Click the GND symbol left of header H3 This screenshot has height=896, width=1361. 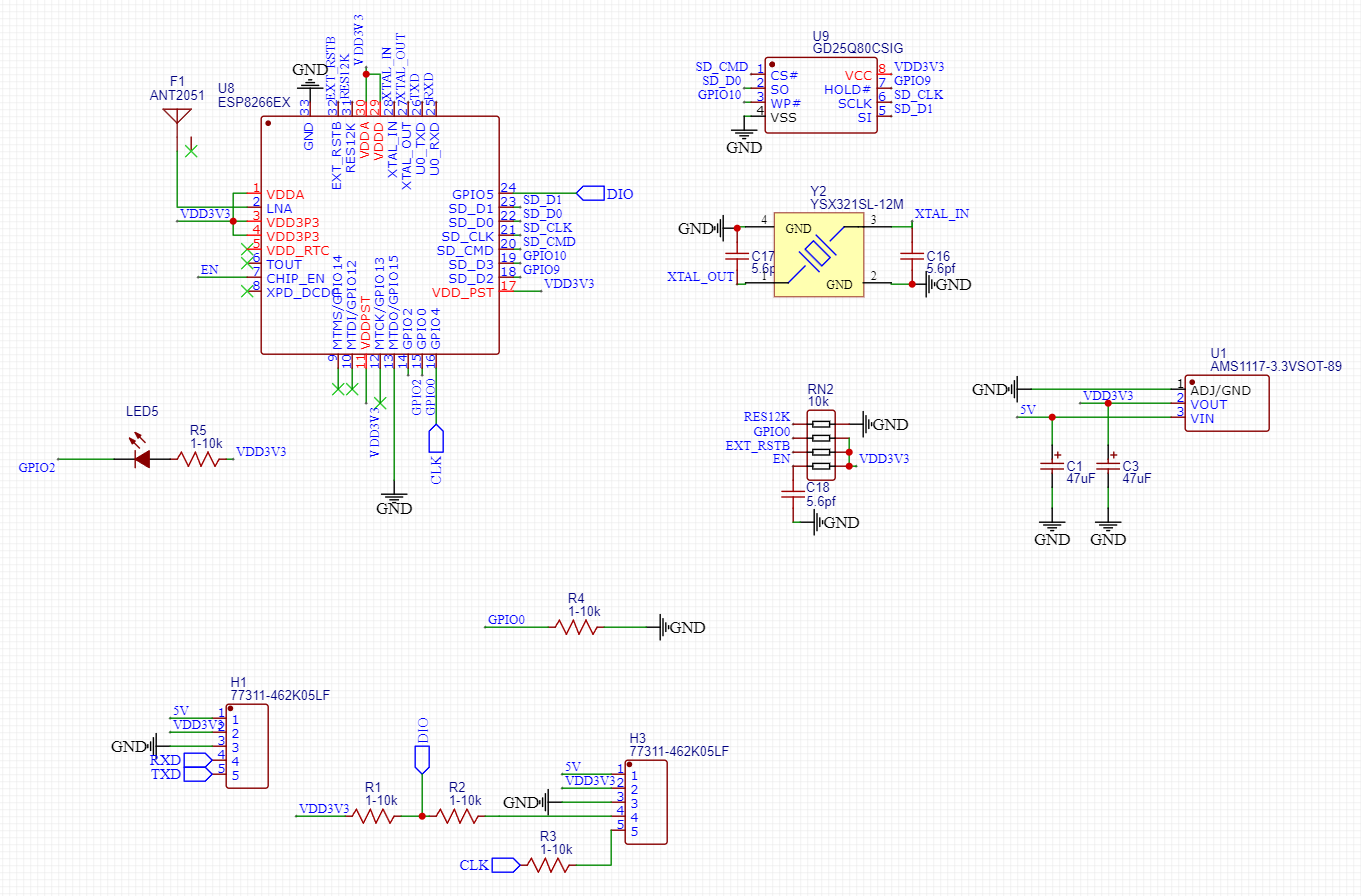pyautogui.click(x=526, y=802)
